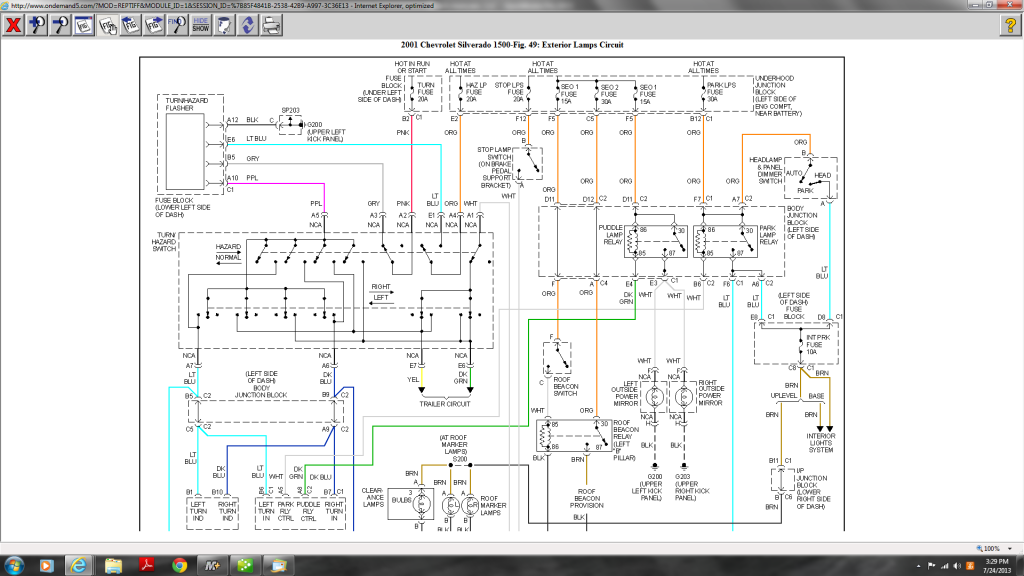This screenshot has width=1024, height=576.
Task: Click the 'TRAILER CIRCUIT' label
Action: [445, 404]
